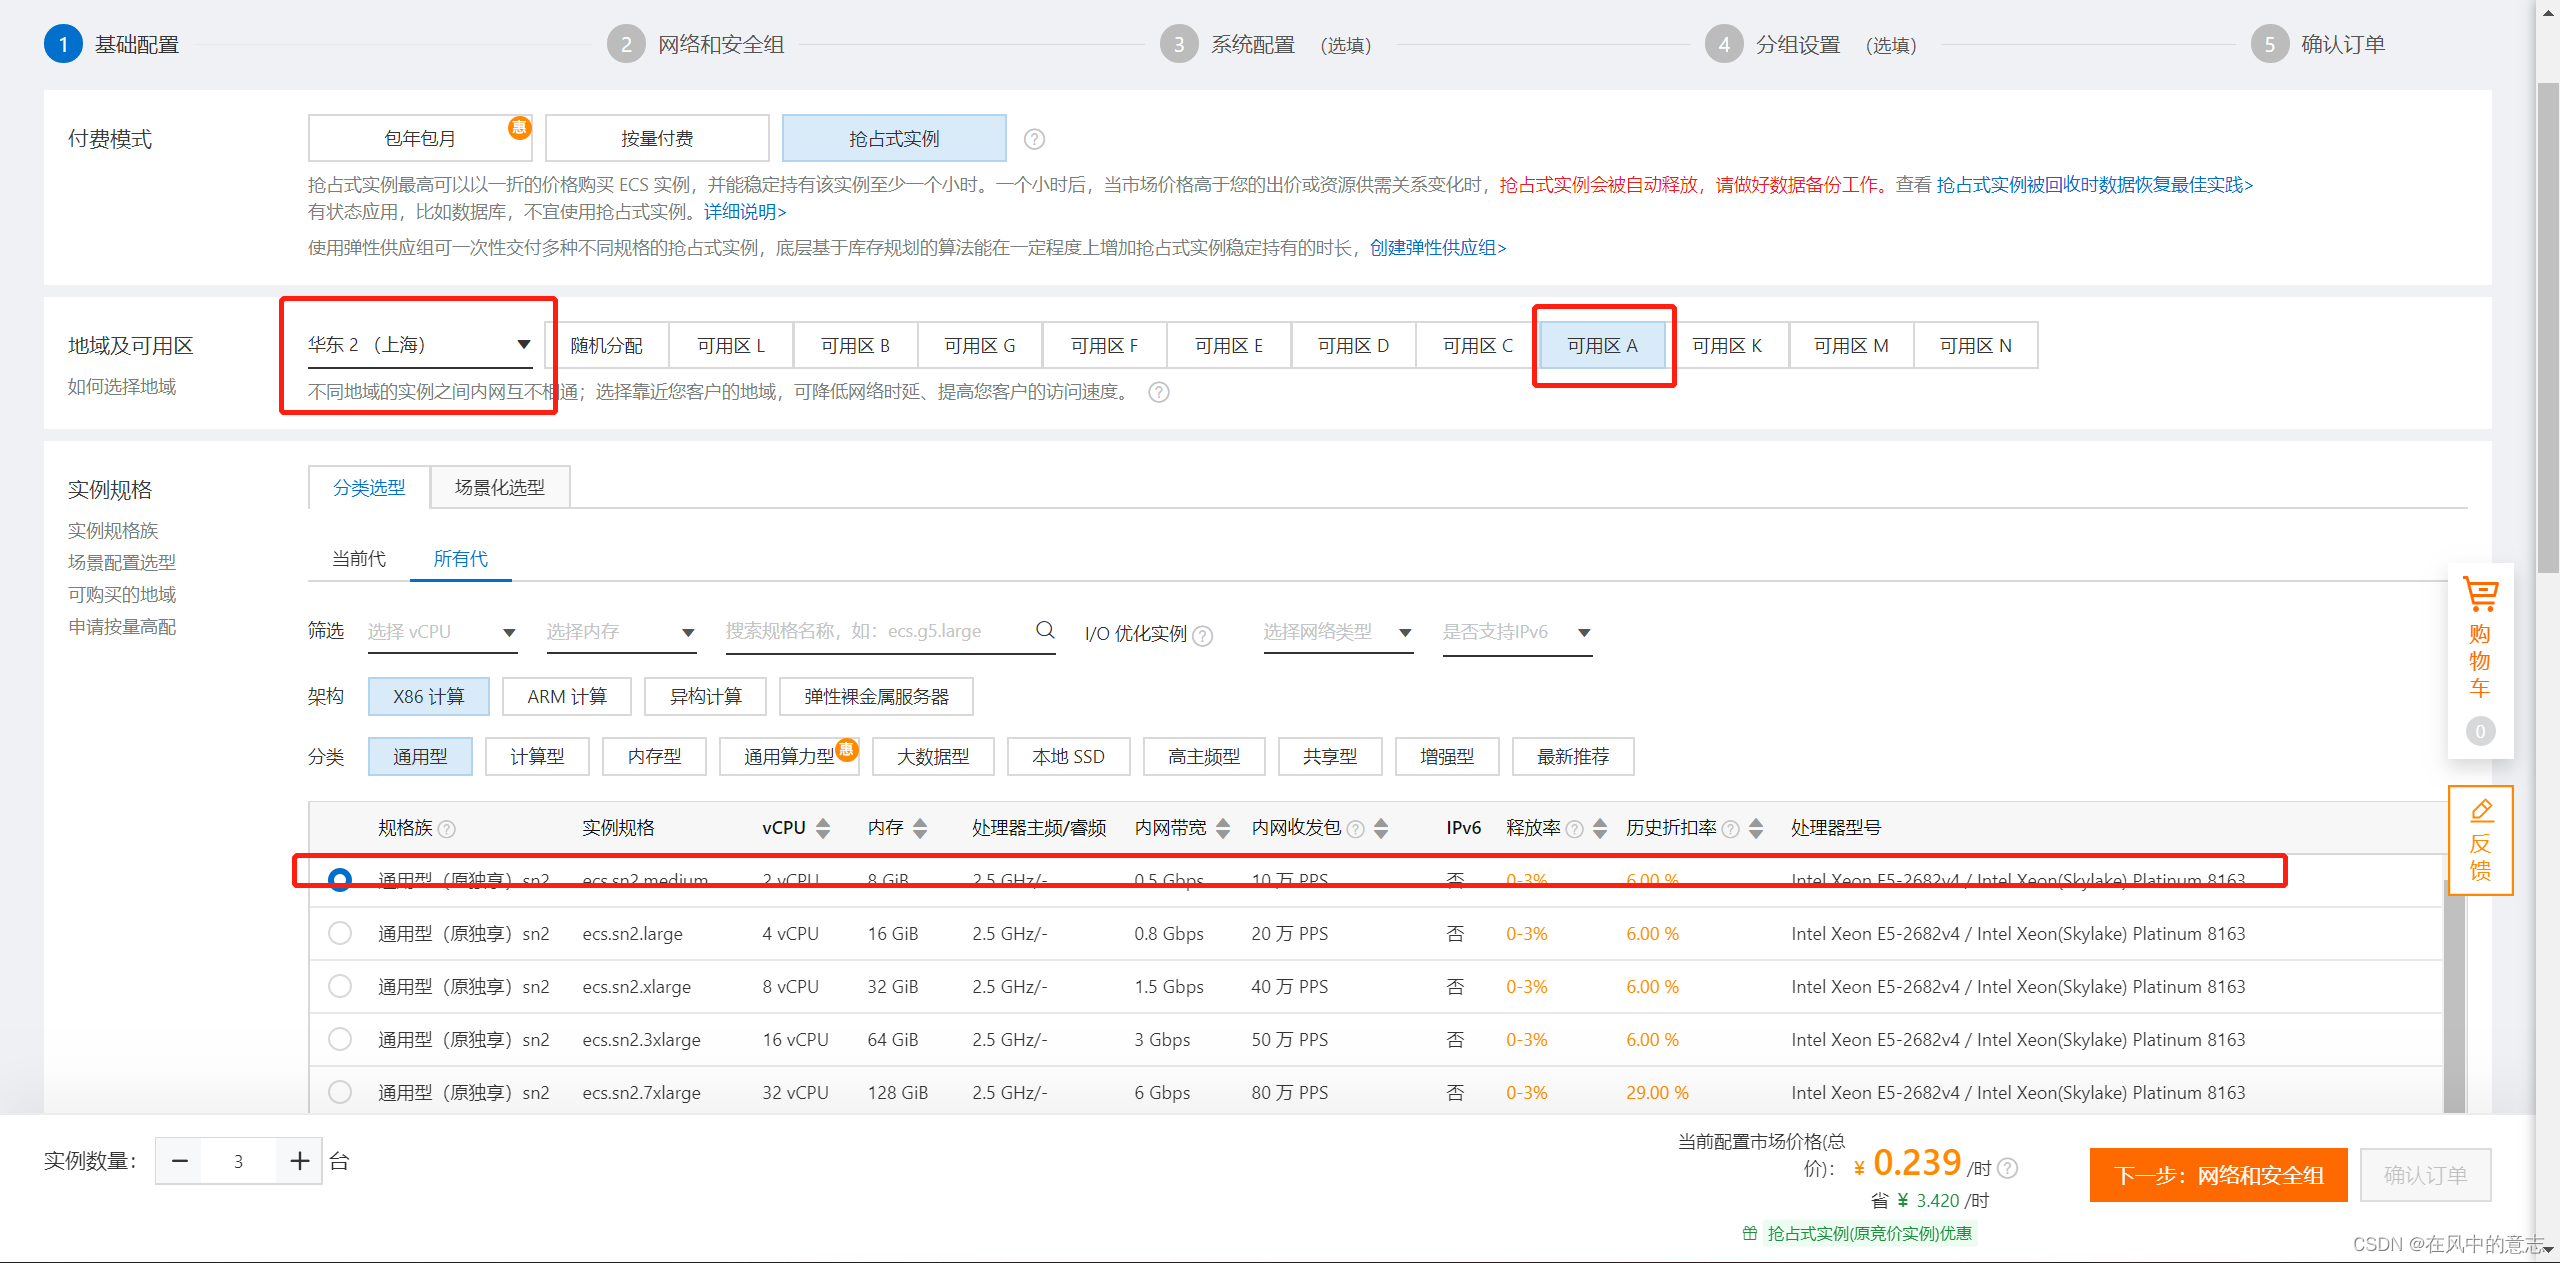
Task: Open 创建弹性供应组 link
Action: coord(1438,248)
